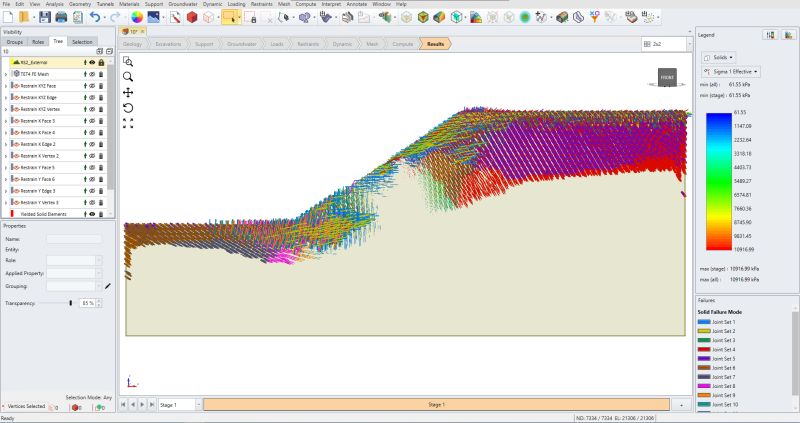Show Restrain X Edge 2 via eye icon
The height and width of the screenshot is (423, 800).
point(92,144)
